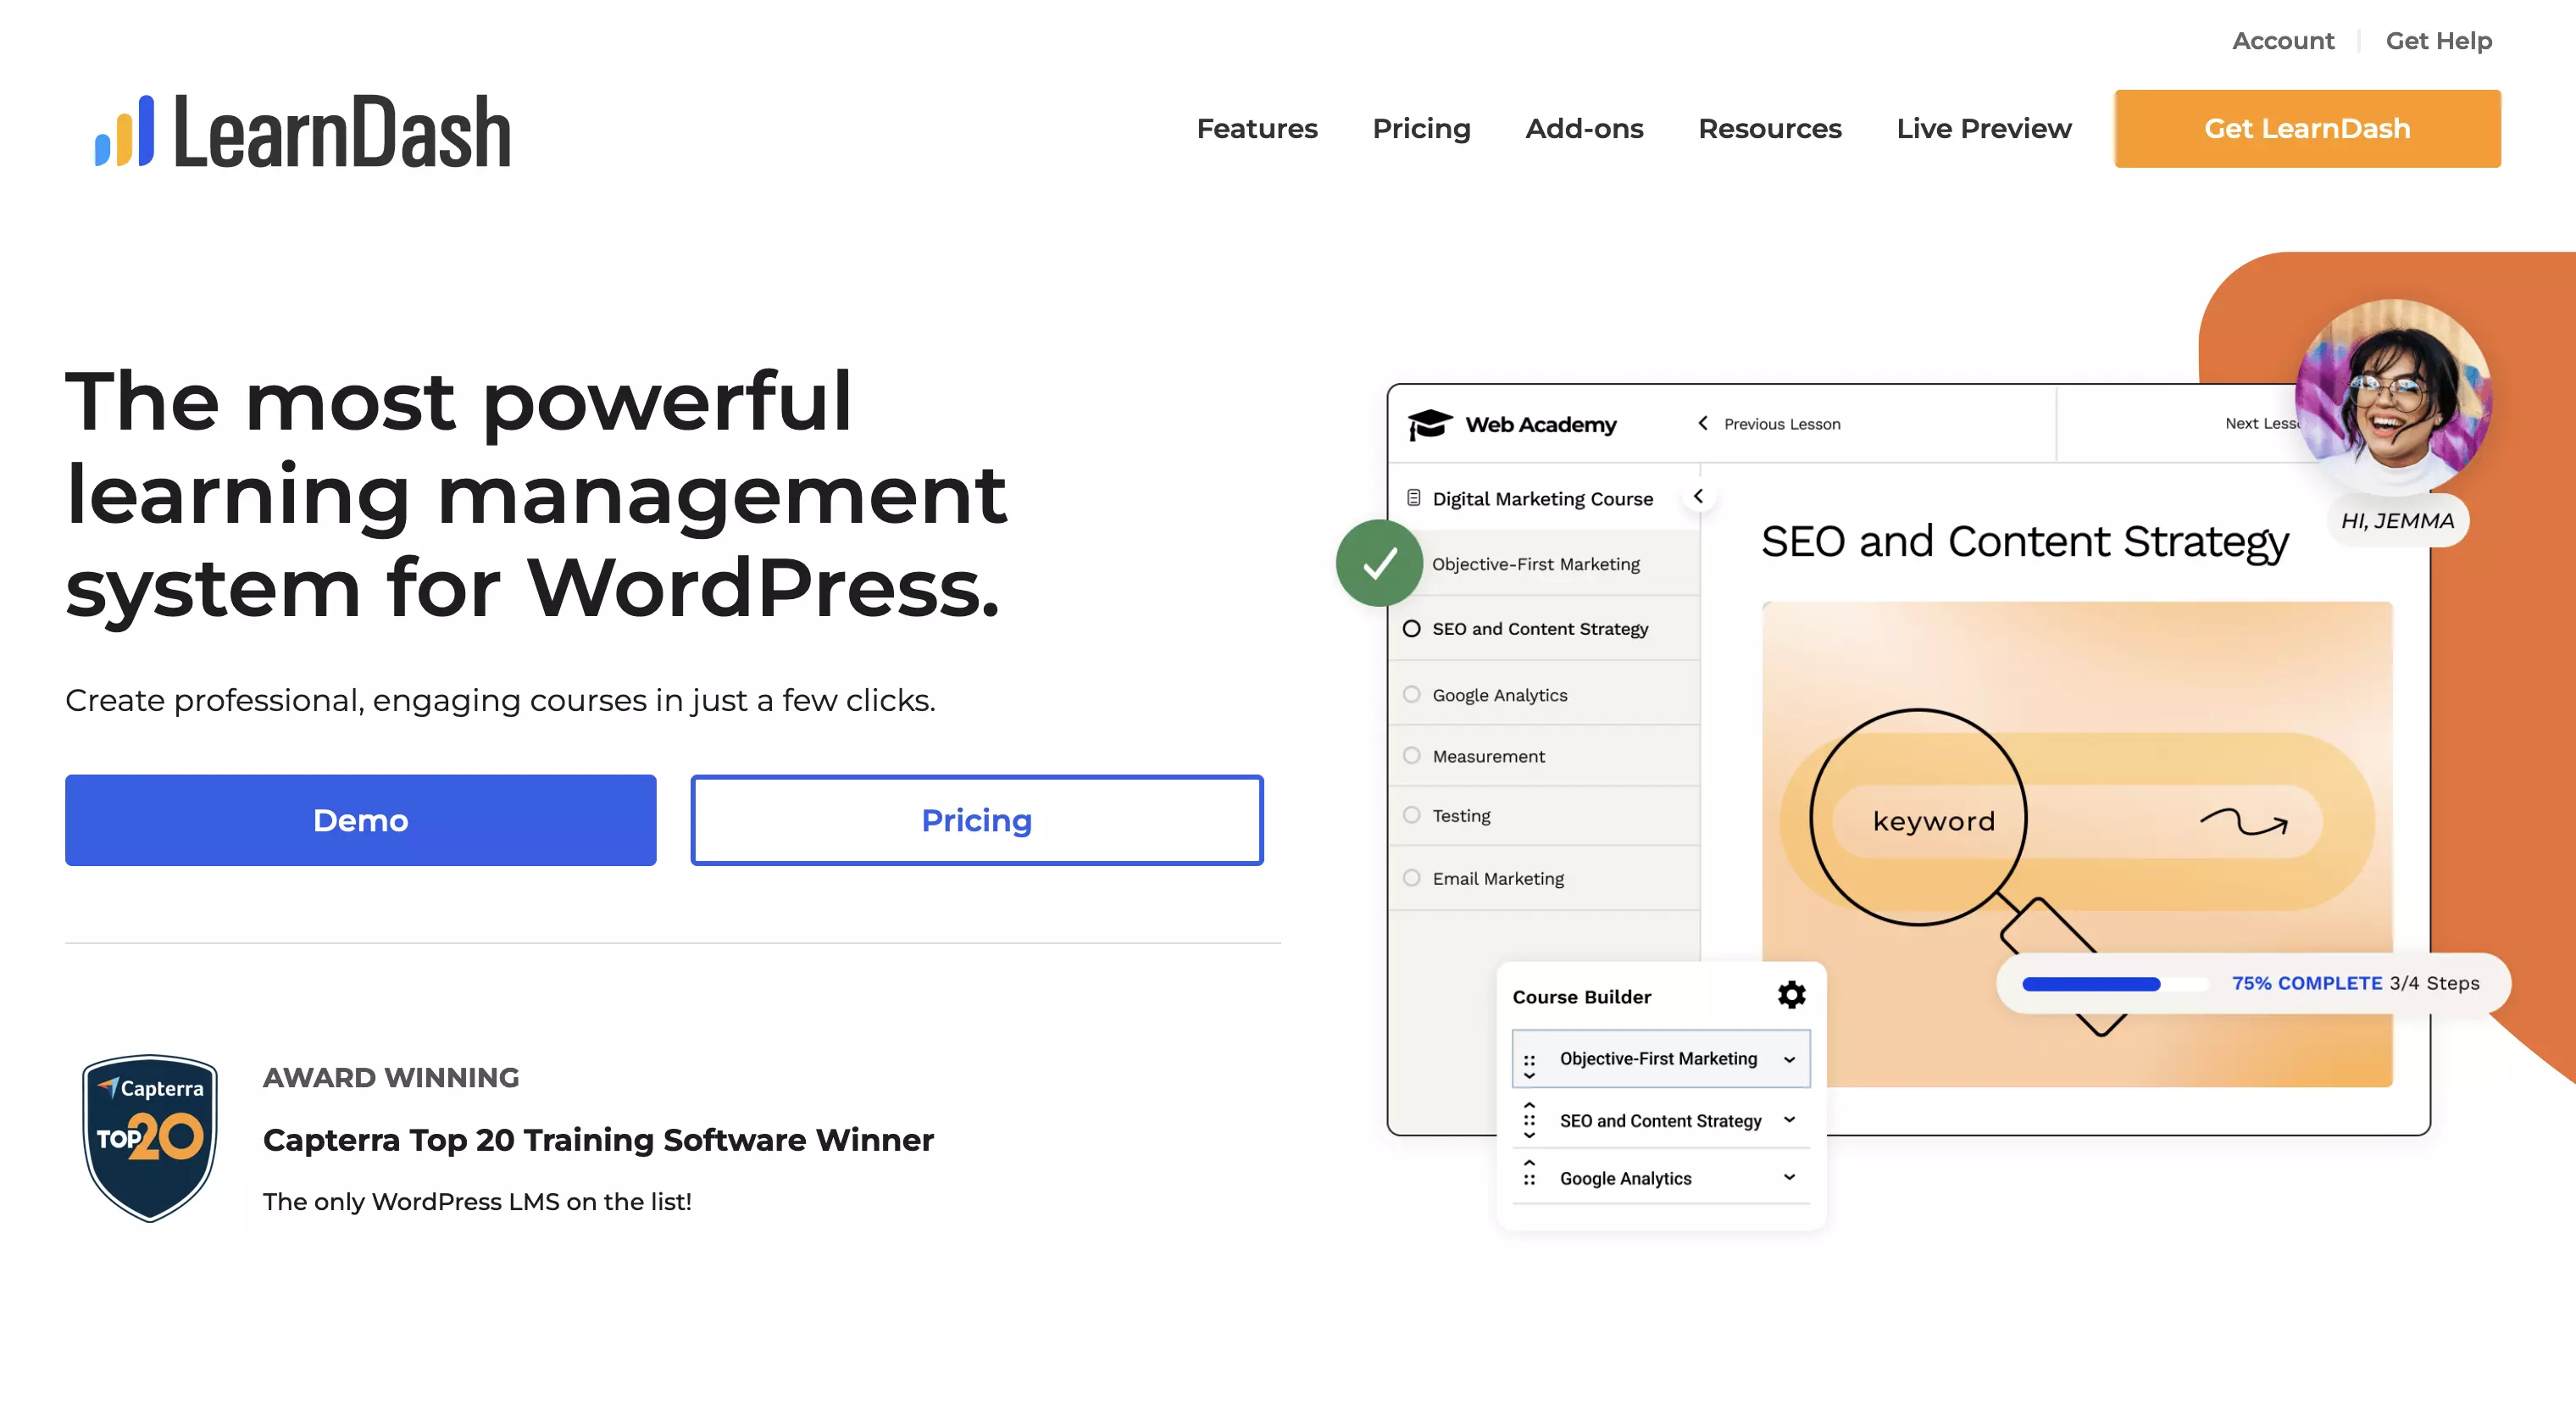This screenshot has height=1422, width=2576.
Task: Click the drag handle icon for Objective-First Marketing
Action: [1530, 1059]
